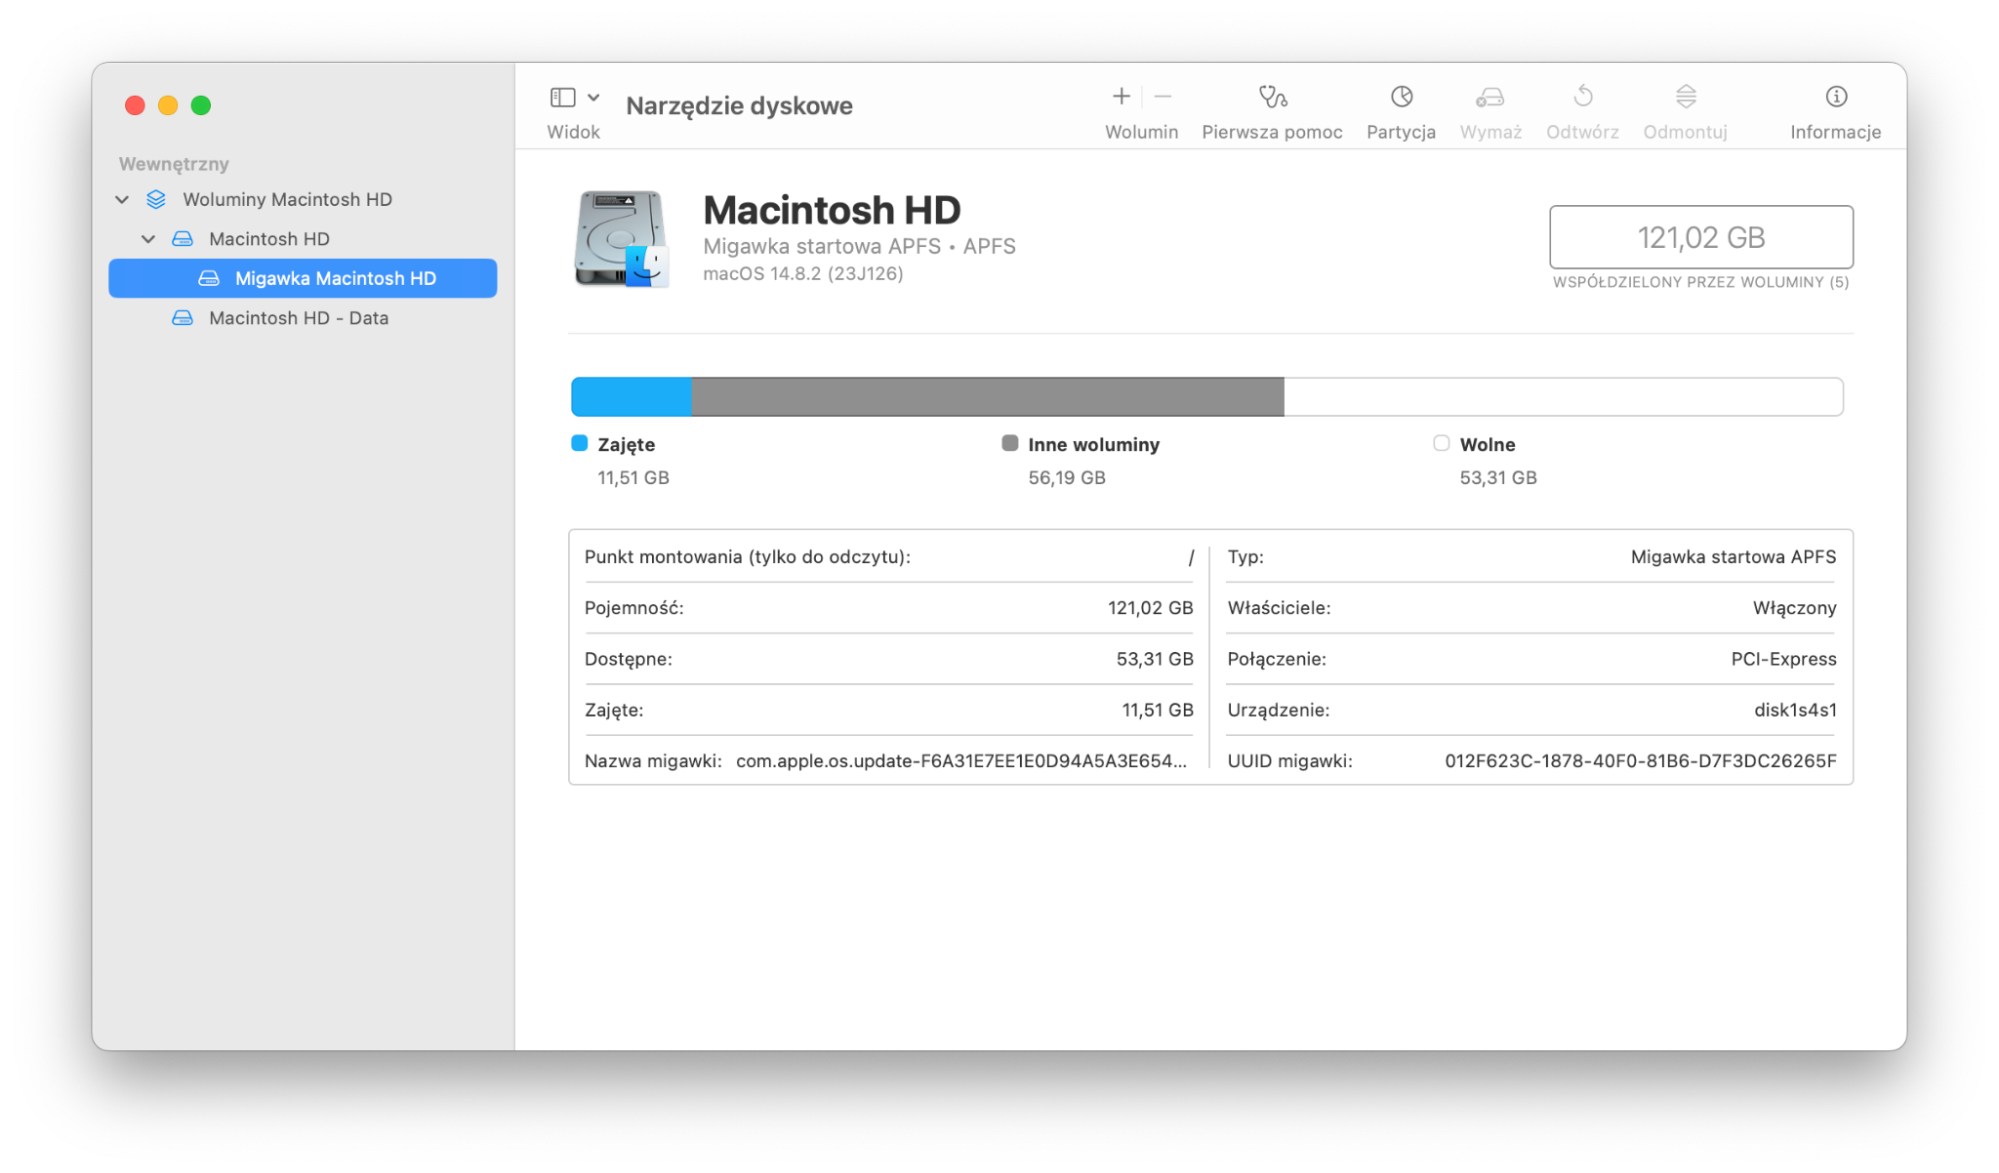Click the Wymaż erase drive icon
This screenshot has width=1999, height=1173.
[1490, 96]
